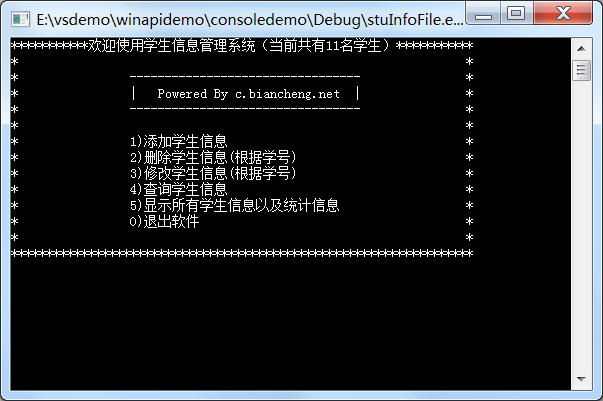This screenshot has width=603, height=401.
Task: Click the bottom asterisk border line
Action: click(x=242, y=253)
